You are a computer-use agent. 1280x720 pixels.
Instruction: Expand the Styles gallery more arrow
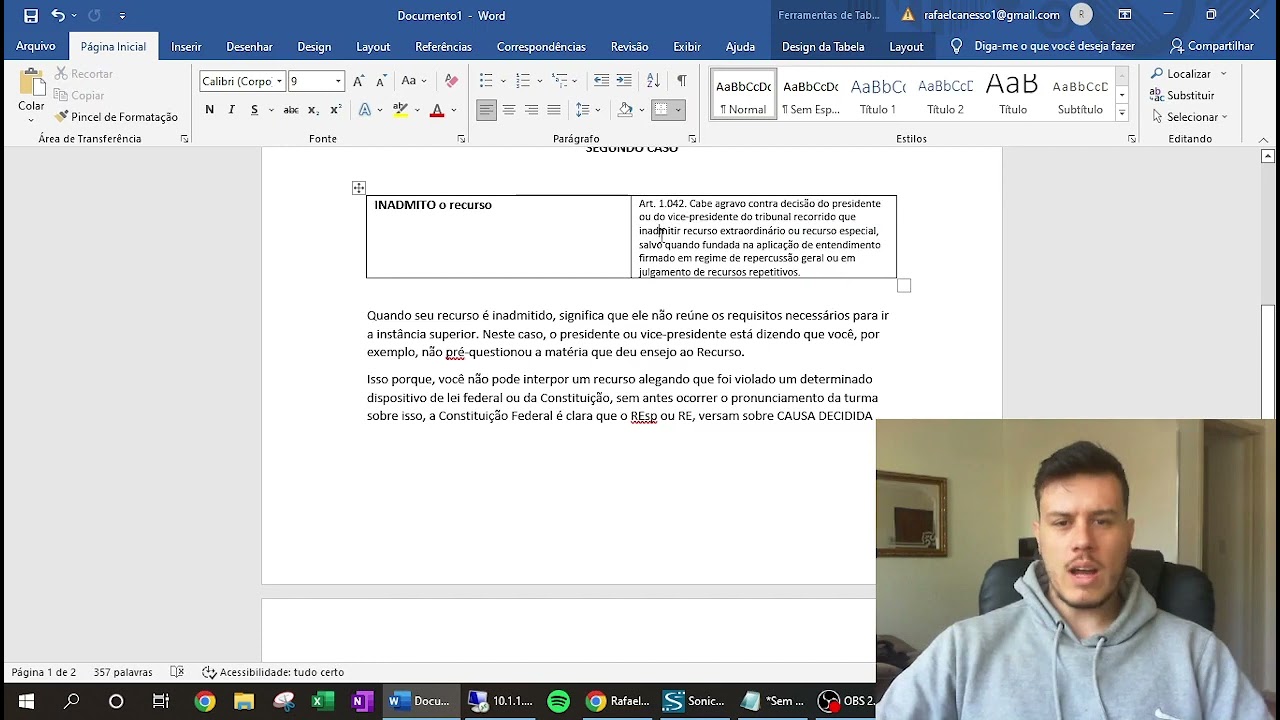point(1122,113)
